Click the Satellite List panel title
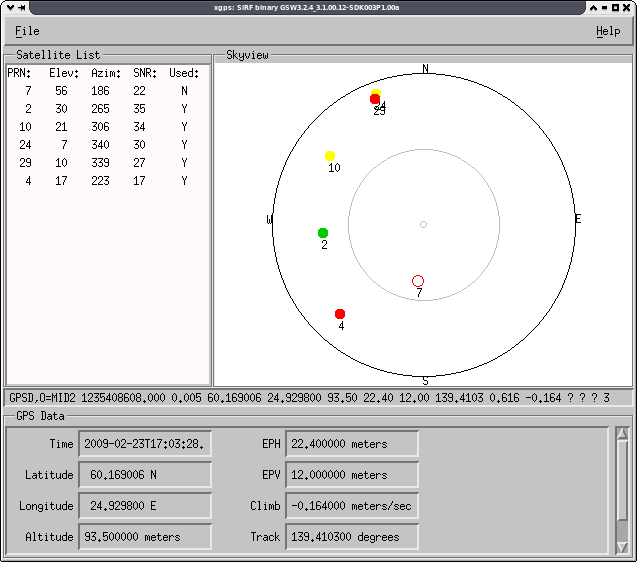 pyautogui.click(x=58, y=55)
